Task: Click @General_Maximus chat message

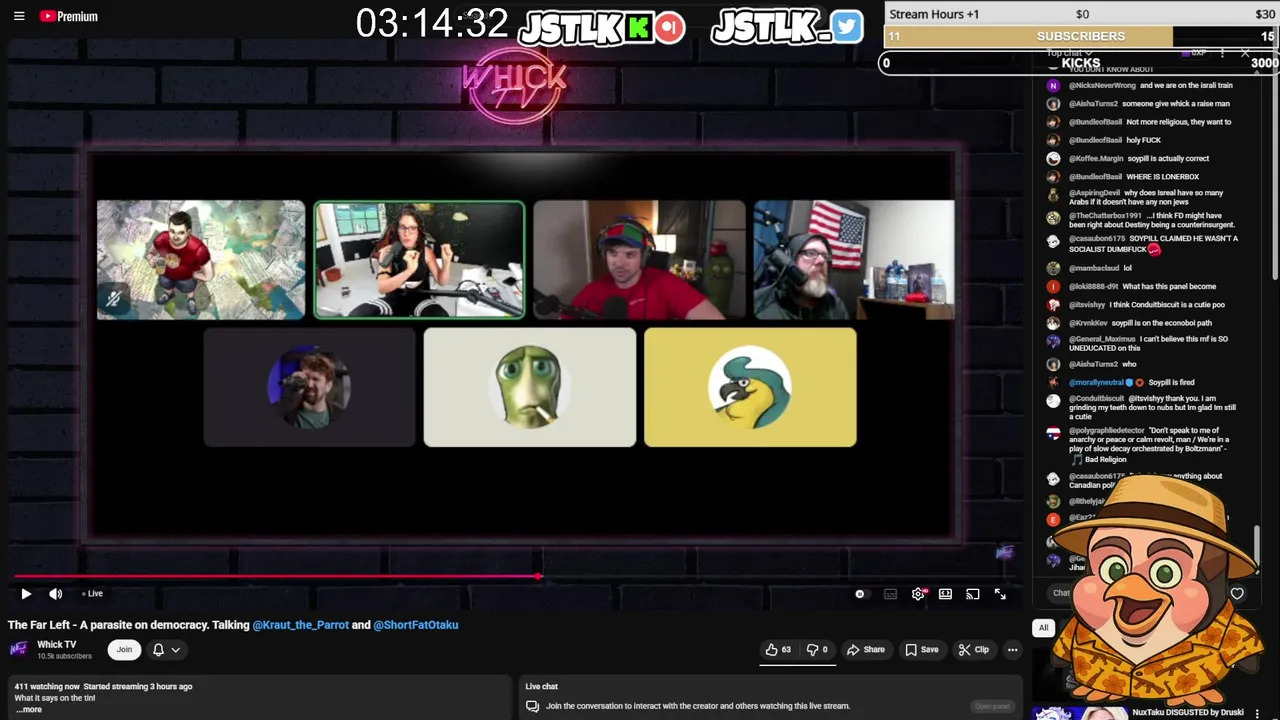Action: pyautogui.click(x=1148, y=343)
